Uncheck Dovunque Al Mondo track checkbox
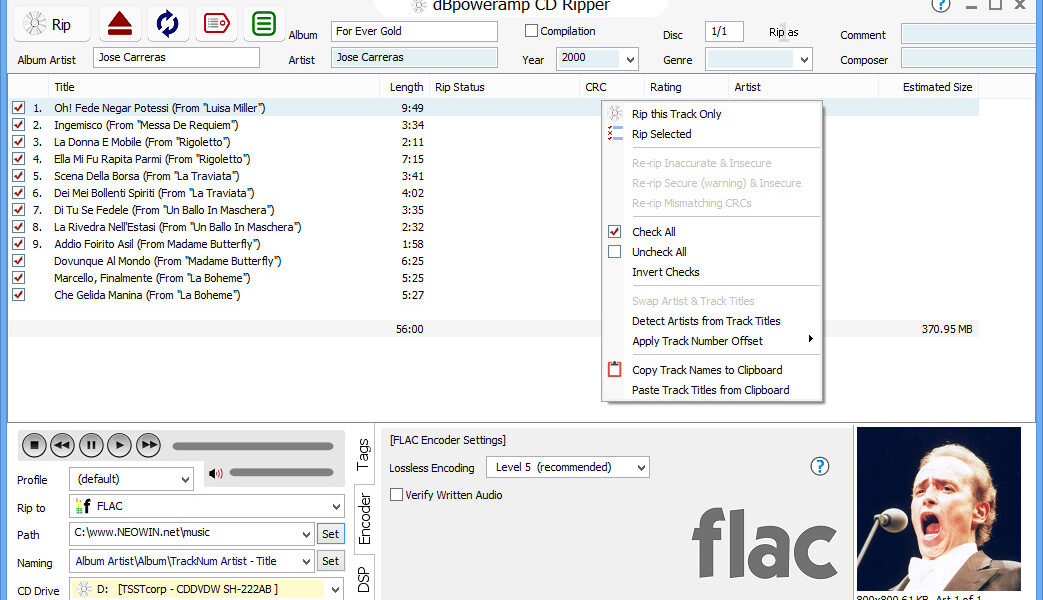 coord(19,261)
